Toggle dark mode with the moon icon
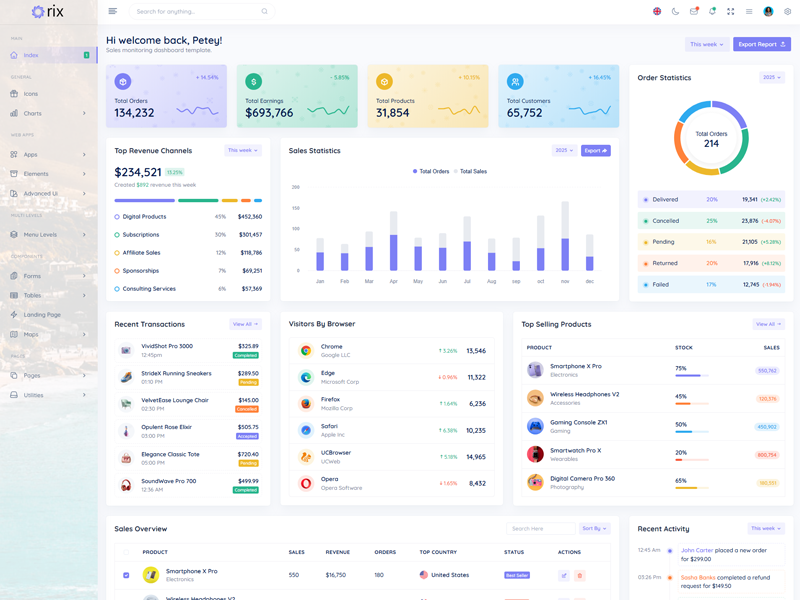The height and width of the screenshot is (600, 800). point(675,11)
